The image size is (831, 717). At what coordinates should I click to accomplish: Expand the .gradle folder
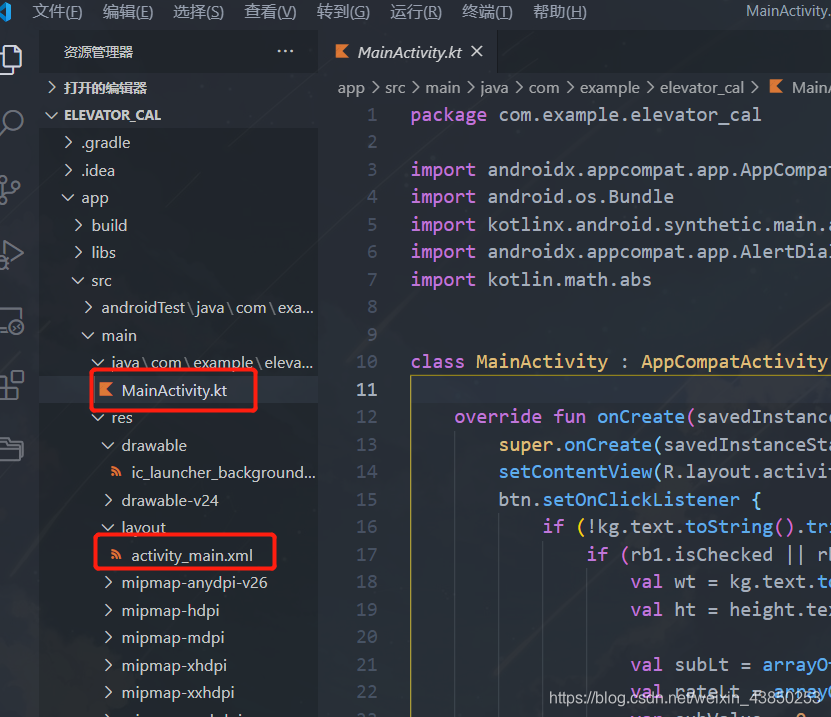(179, 143)
